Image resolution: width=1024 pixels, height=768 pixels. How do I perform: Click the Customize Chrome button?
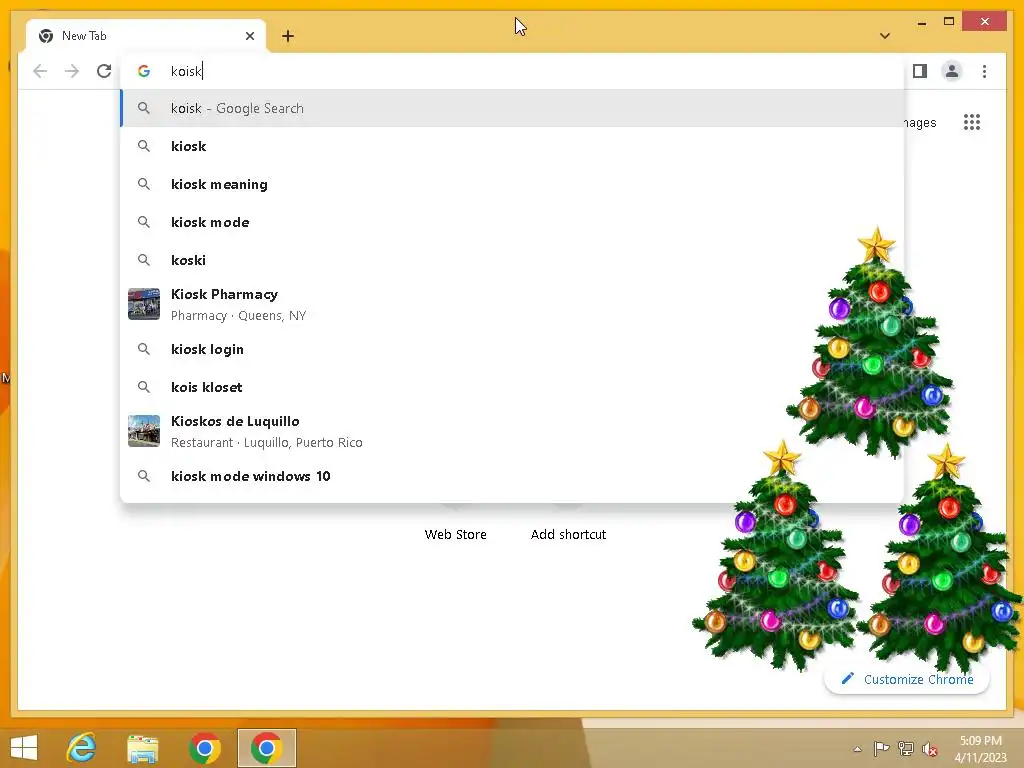pyautogui.click(x=907, y=679)
